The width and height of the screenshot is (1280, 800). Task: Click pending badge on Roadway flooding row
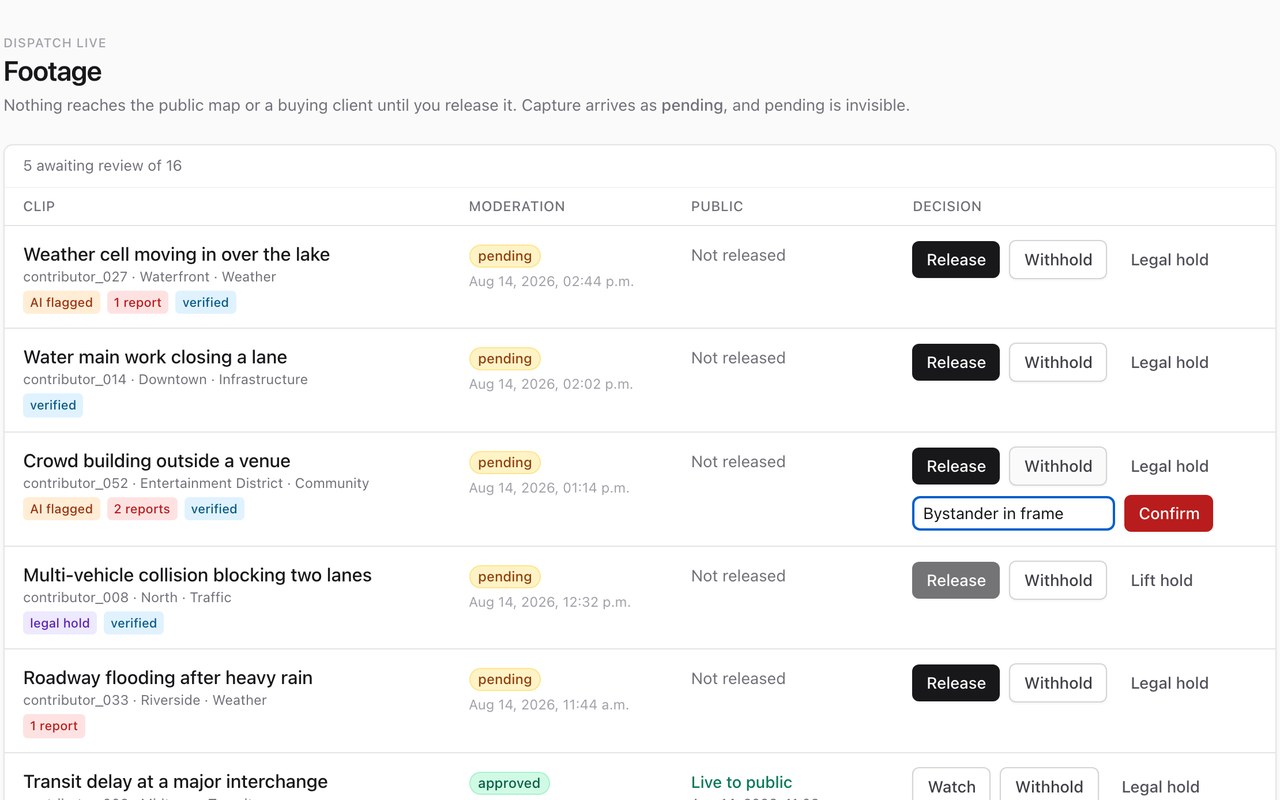pyautogui.click(x=505, y=679)
